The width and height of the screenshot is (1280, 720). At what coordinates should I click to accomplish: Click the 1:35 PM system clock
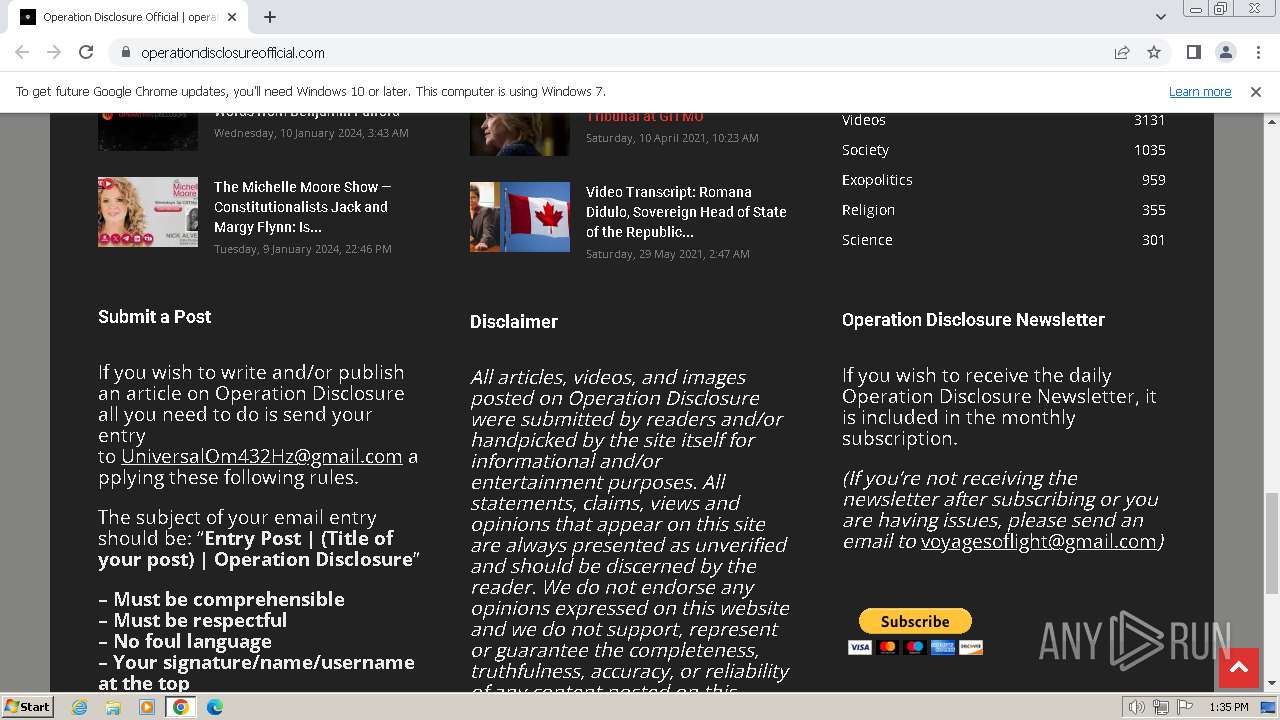pos(1228,707)
